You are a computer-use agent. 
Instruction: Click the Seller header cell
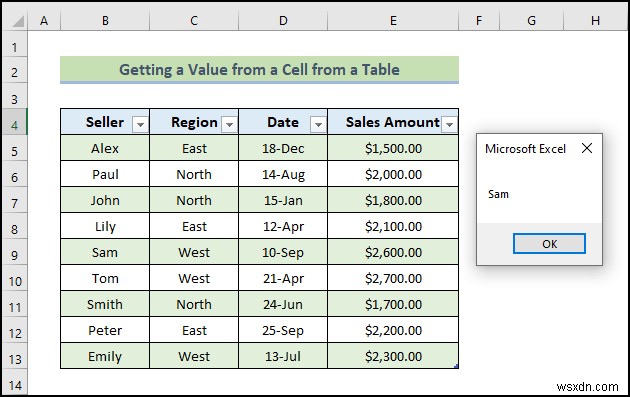[105, 122]
